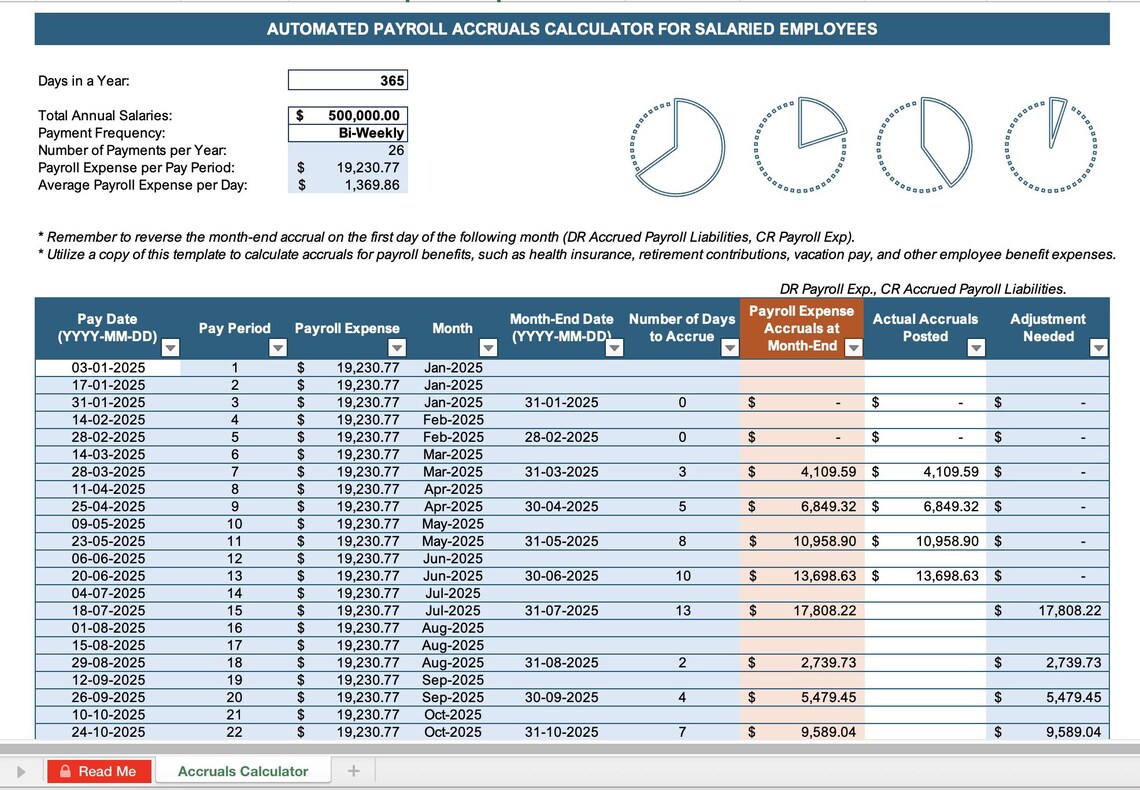Select the Accruals Calculator sheet tab
Image resolution: width=1140 pixels, height=790 pixels.
243,771
